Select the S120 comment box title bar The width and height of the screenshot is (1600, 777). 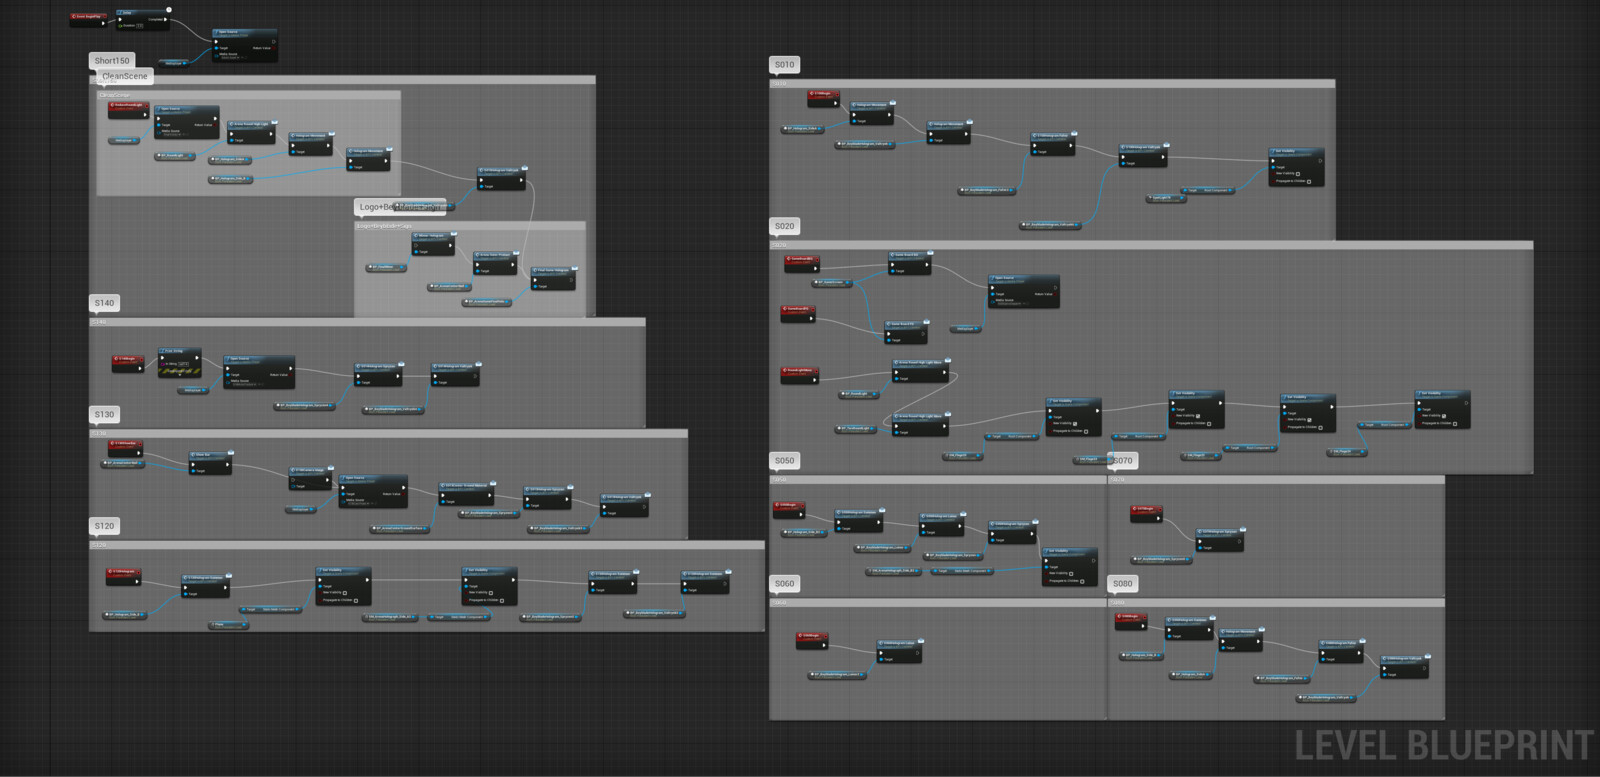point(427,545)
